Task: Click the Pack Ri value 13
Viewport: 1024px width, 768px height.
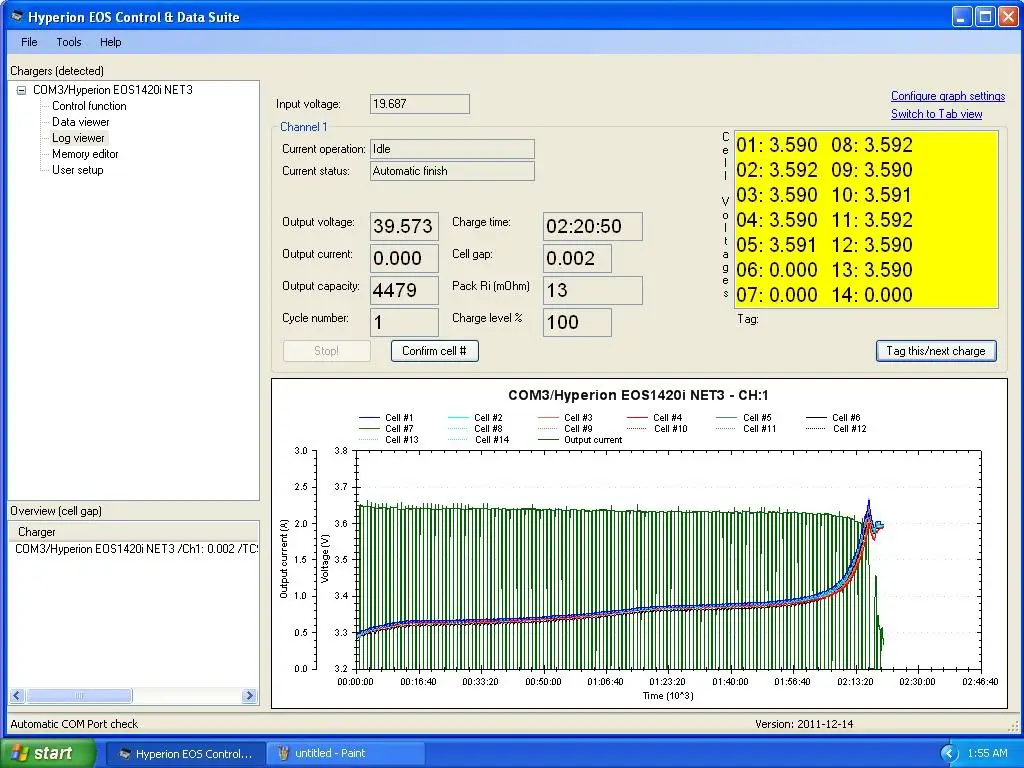Action: click(593, 290)
